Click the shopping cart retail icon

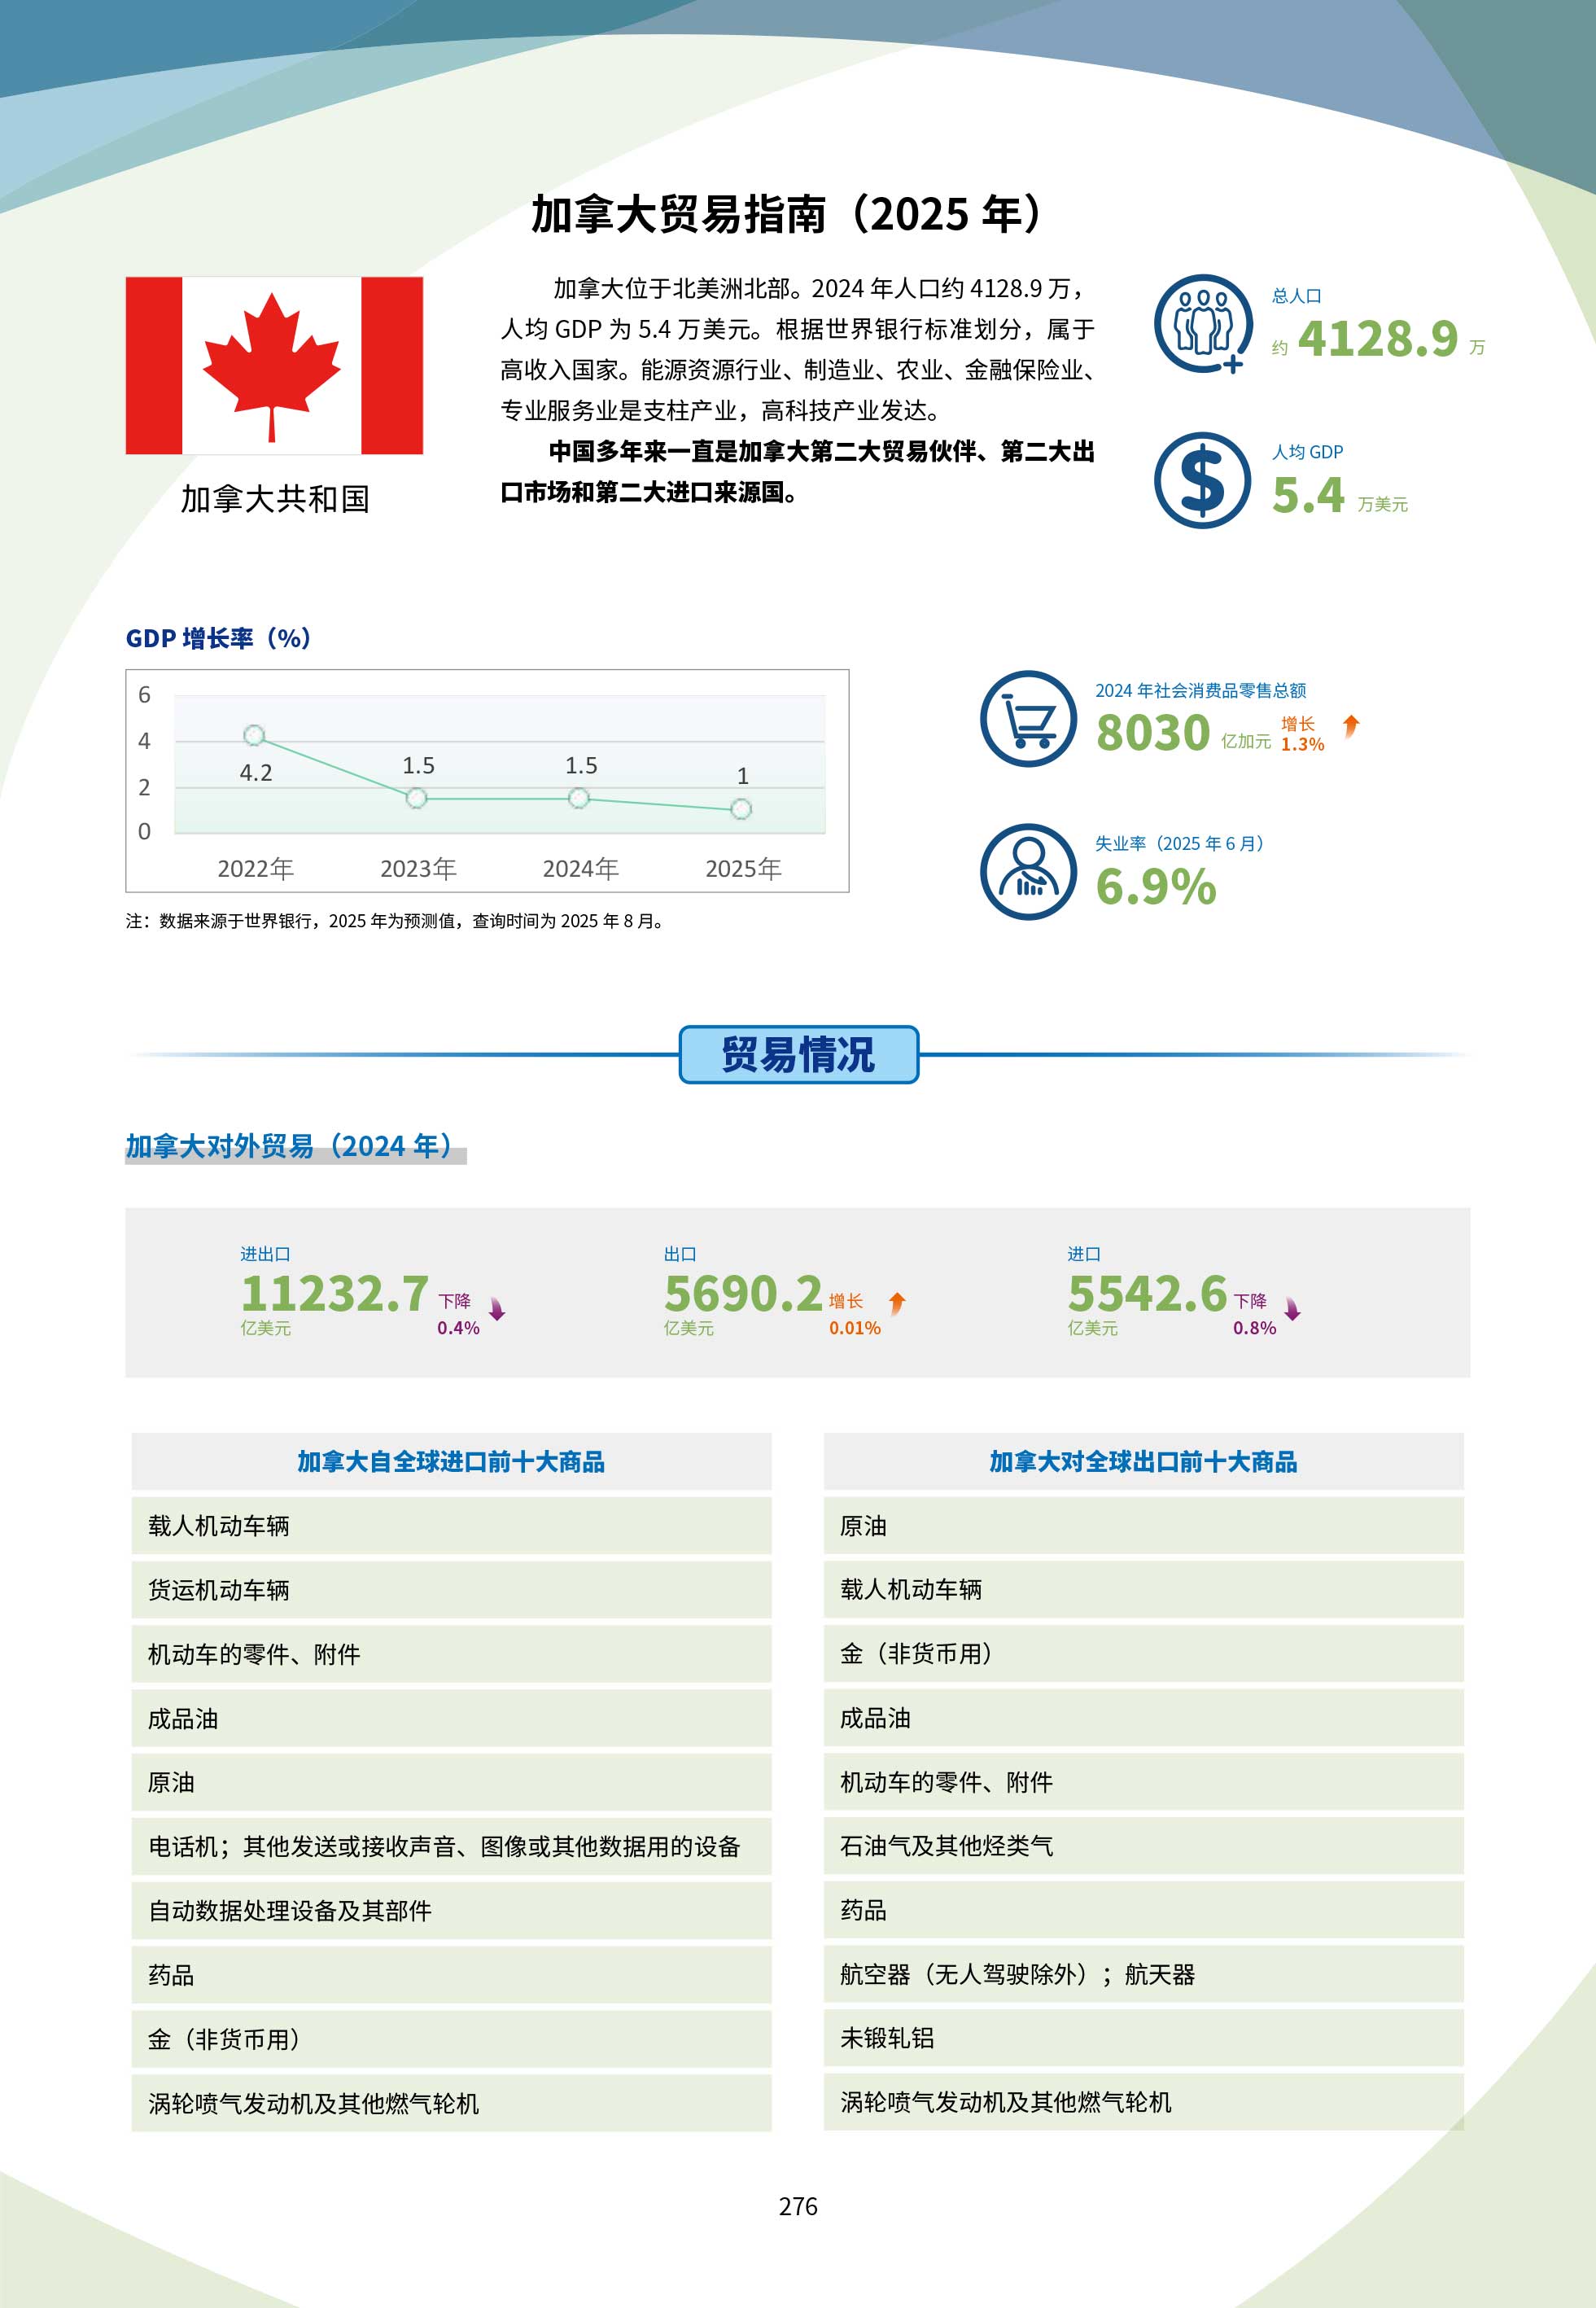tap(1028, 719)
